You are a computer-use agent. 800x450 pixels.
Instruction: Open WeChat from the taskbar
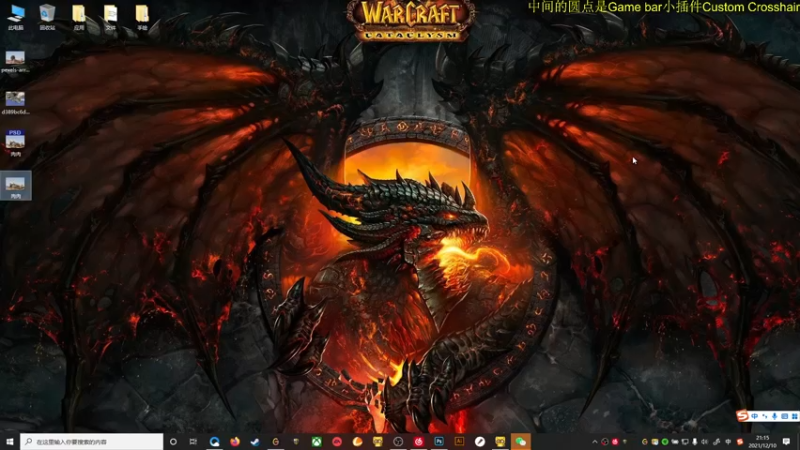[520, 442]
